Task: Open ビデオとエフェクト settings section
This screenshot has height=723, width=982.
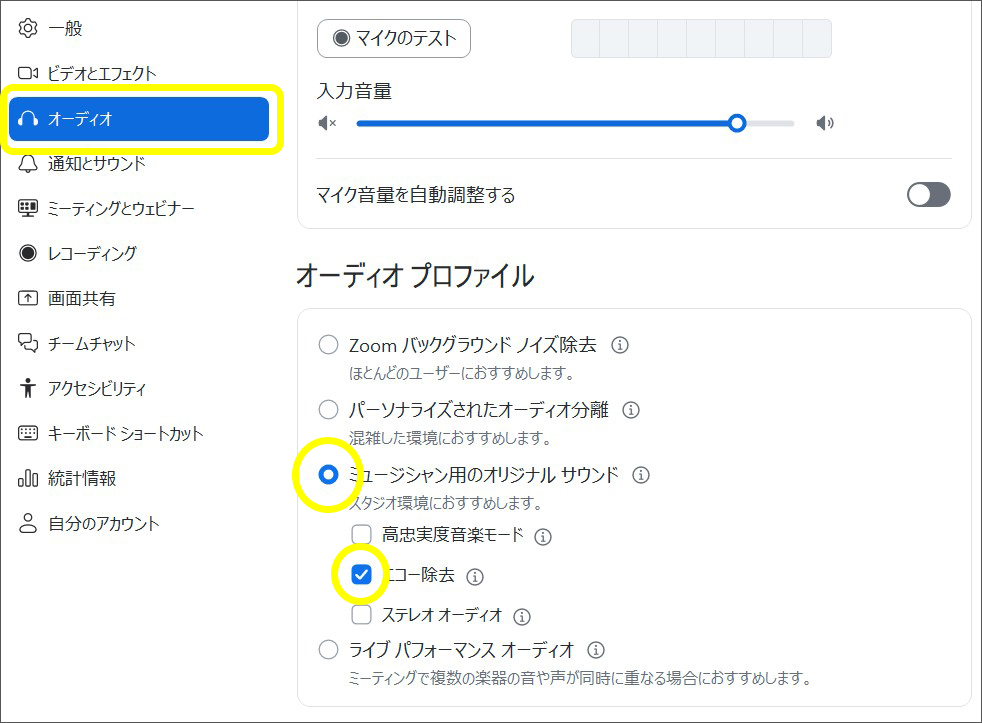Action: tap(101, 73)
